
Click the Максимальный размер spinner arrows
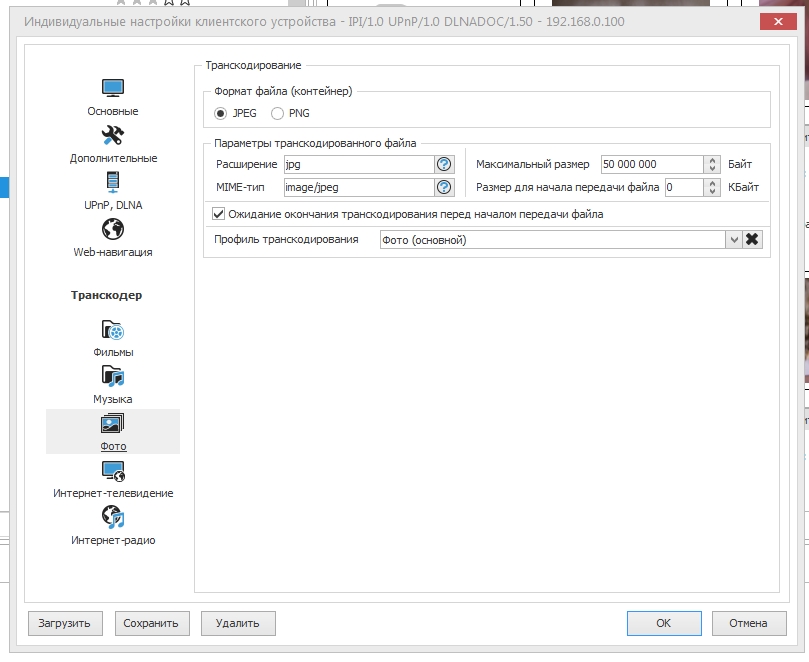coord(712,165)
